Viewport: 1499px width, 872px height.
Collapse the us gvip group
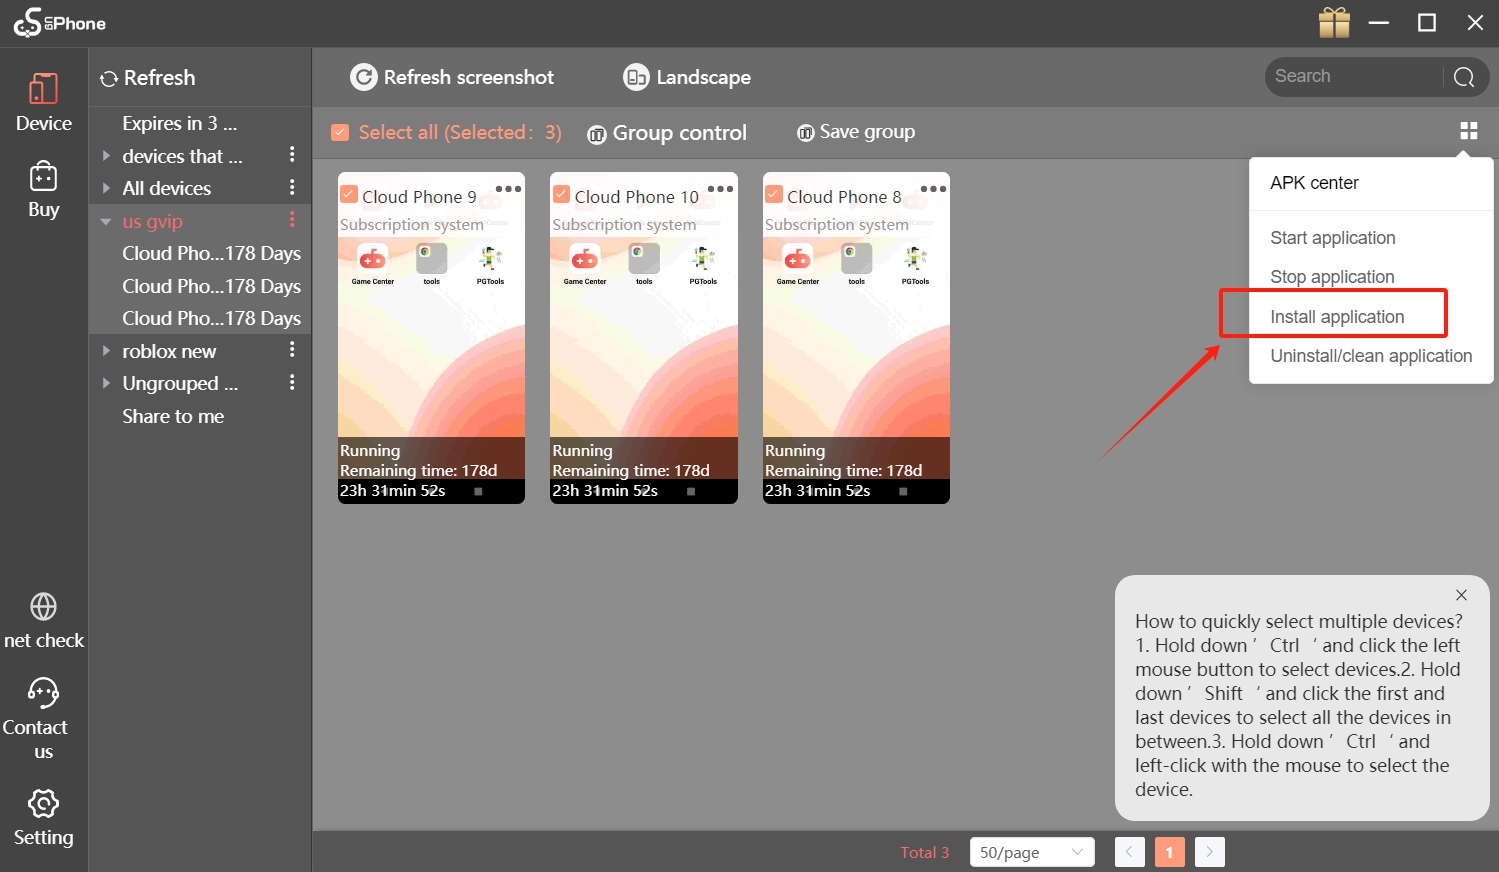point(106,222)
